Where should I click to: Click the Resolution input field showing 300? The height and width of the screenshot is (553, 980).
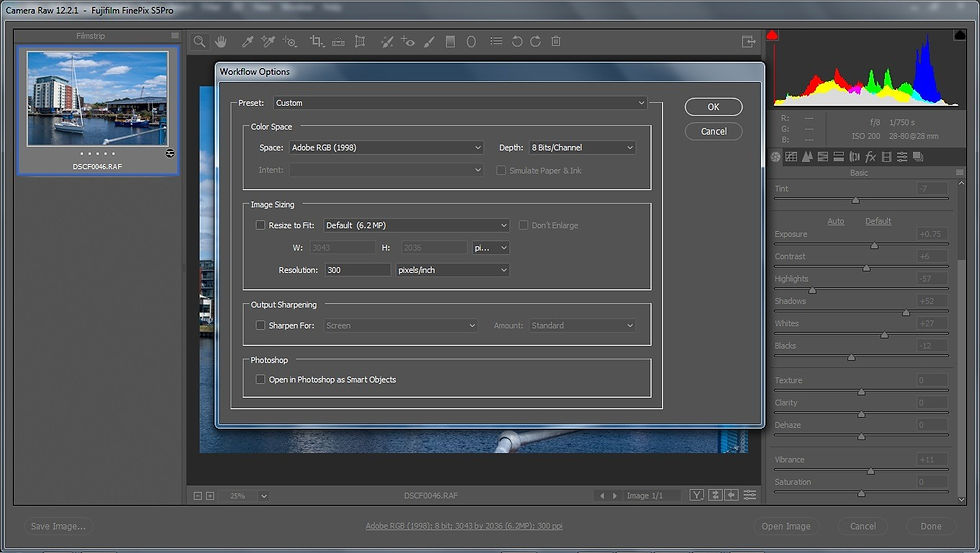358,270
